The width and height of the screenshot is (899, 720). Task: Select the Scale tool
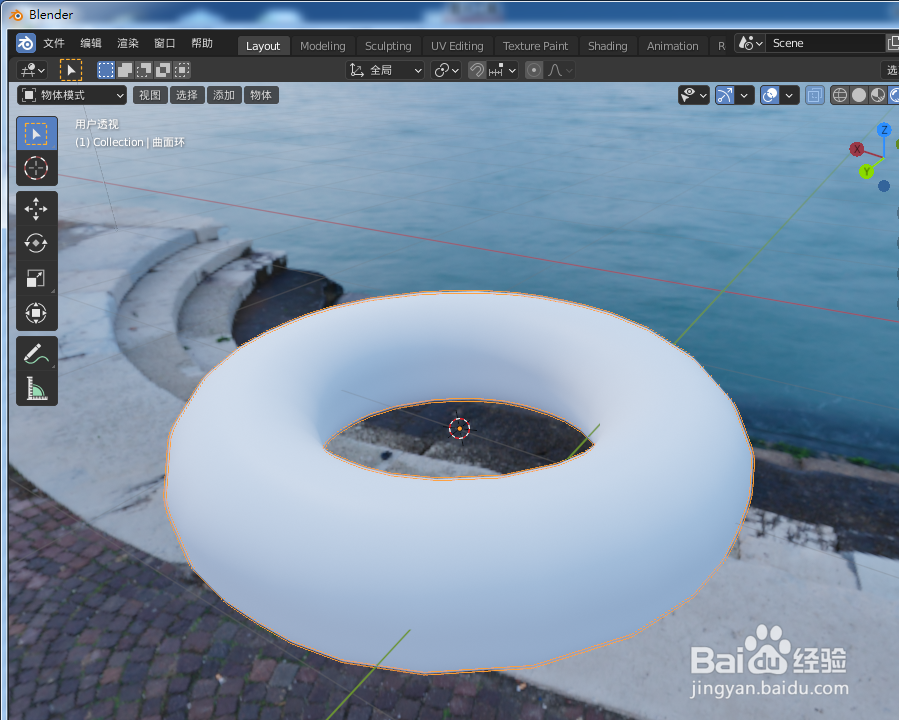pos(36,278)
